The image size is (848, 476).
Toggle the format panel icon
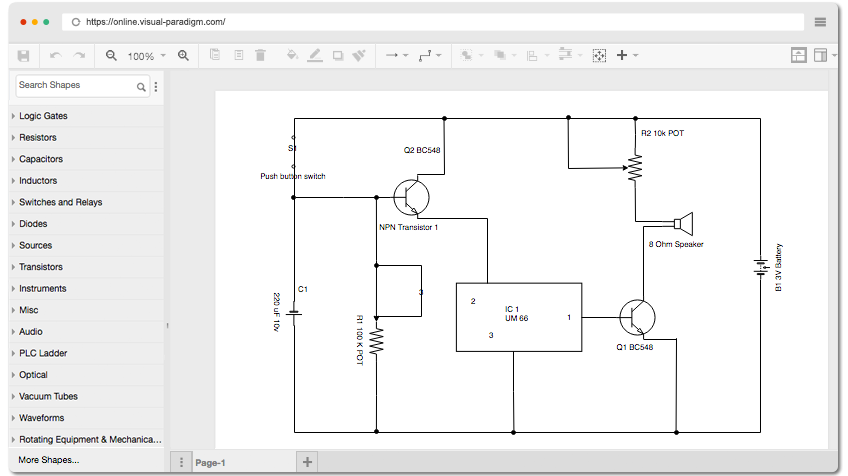820,55
